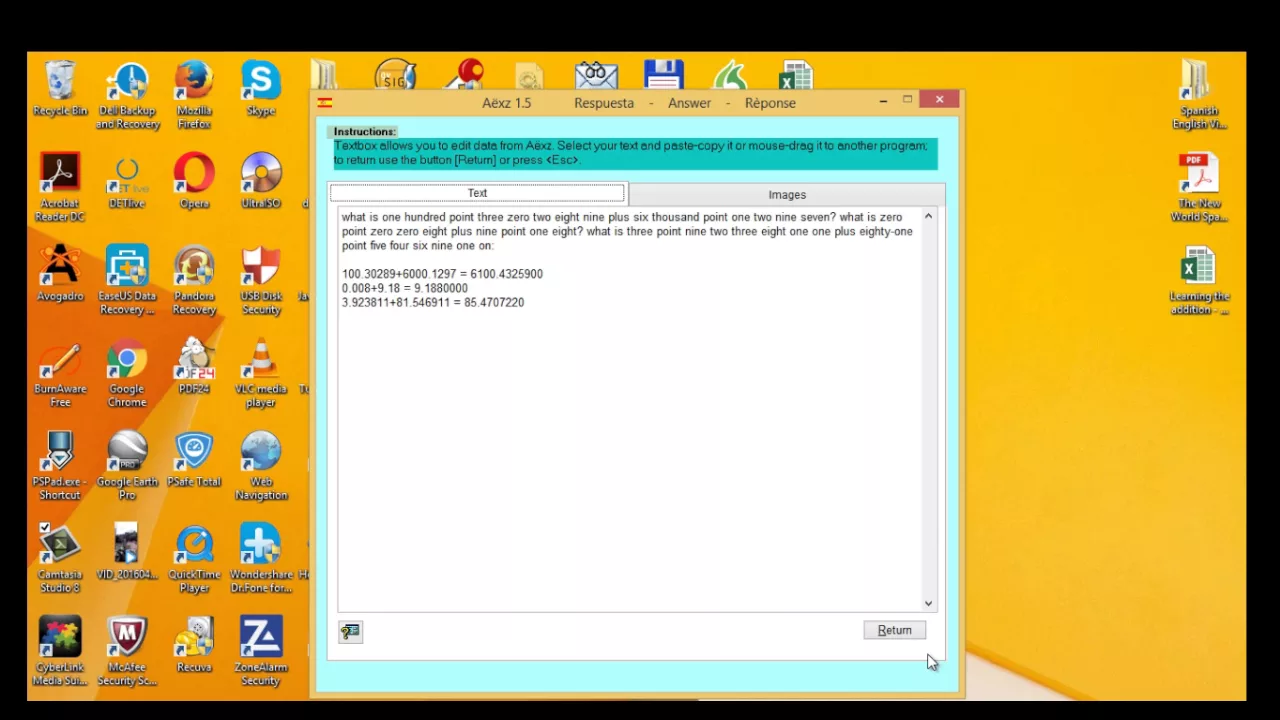Select the floppy disk save icon on desktop
The width and height of the screenshot is (1280, 720).
tap(664, 75)
